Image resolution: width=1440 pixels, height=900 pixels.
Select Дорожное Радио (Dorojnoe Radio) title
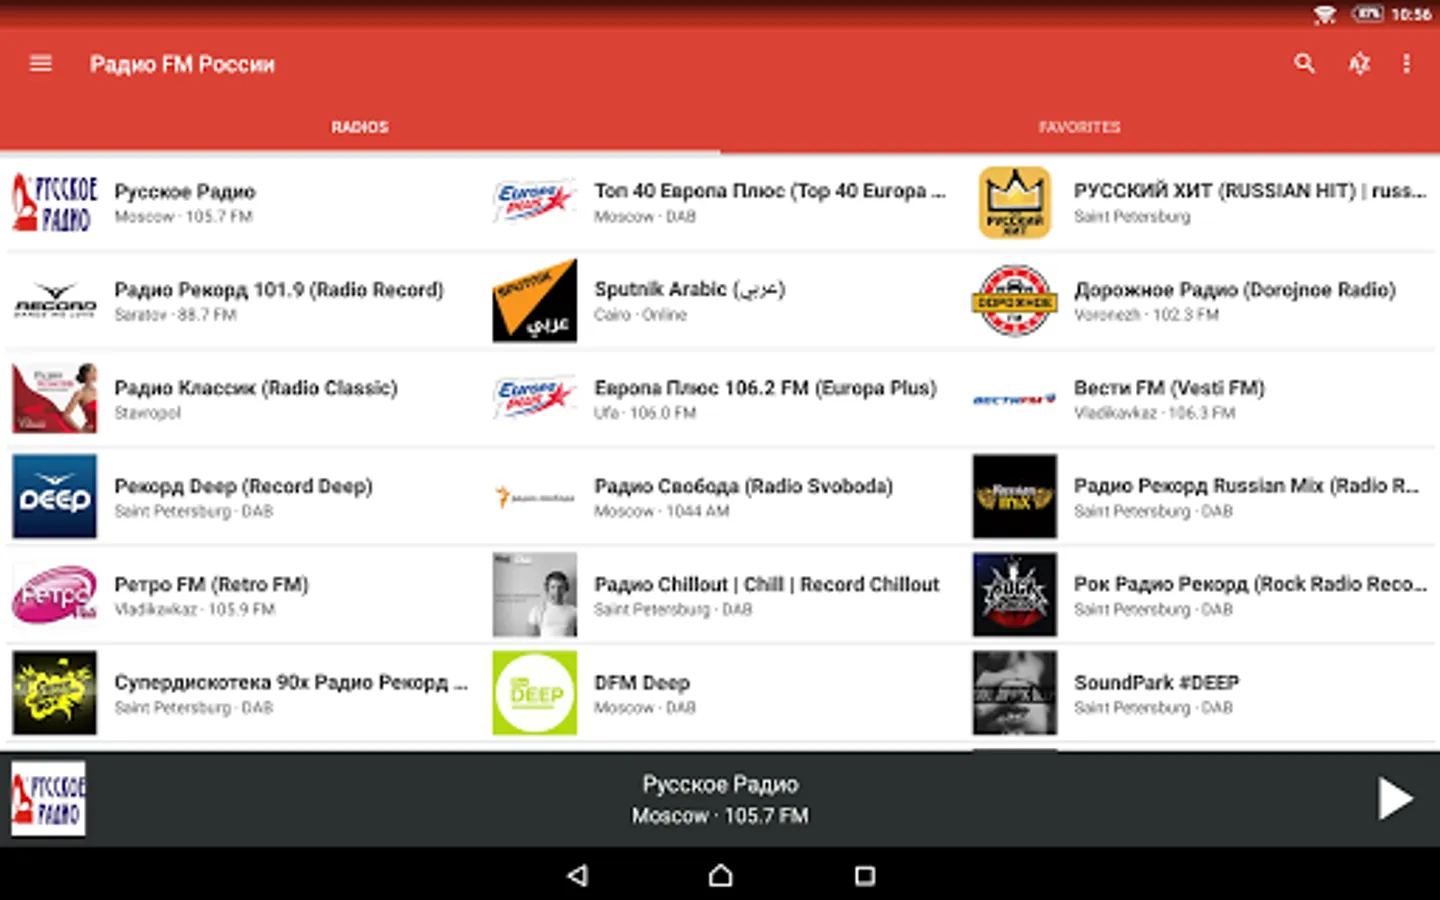(1235, 289)
